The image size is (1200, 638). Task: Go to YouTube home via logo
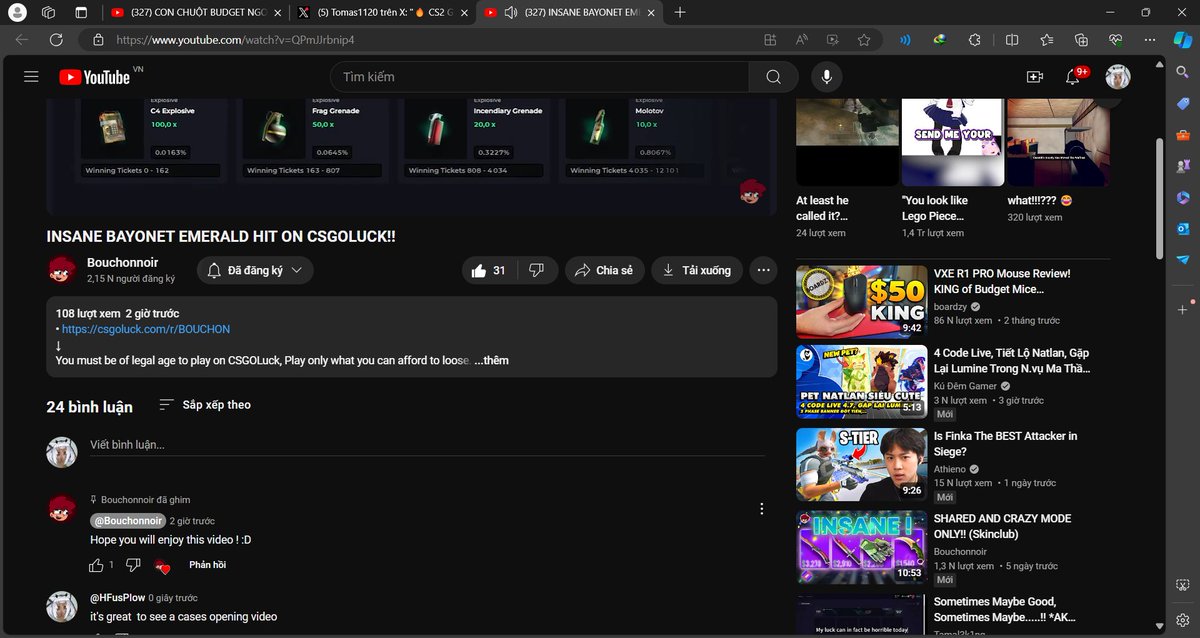click(x=95, y=77)
